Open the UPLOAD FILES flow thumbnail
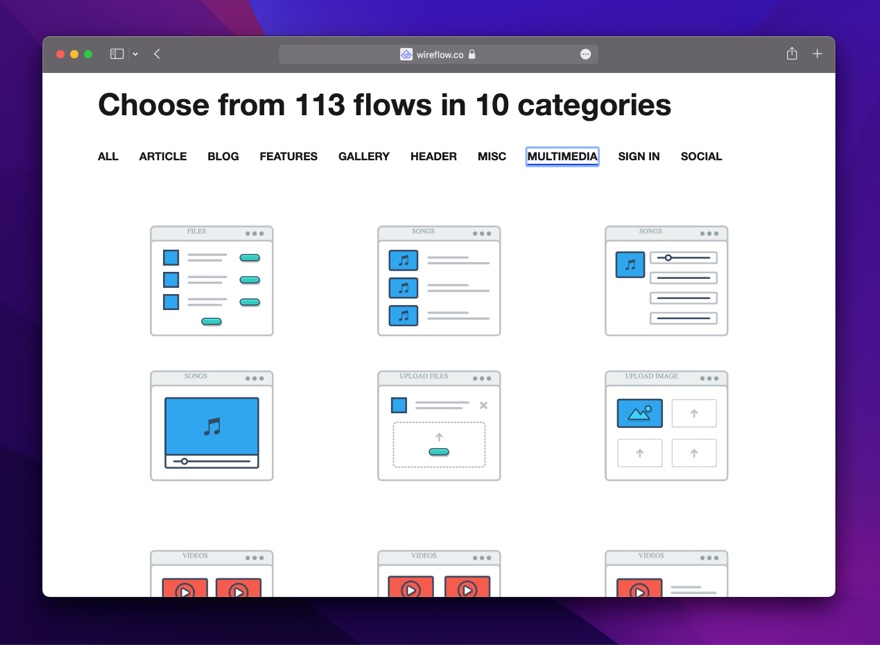The image size is (880, 645). click(x=439, y=426)
